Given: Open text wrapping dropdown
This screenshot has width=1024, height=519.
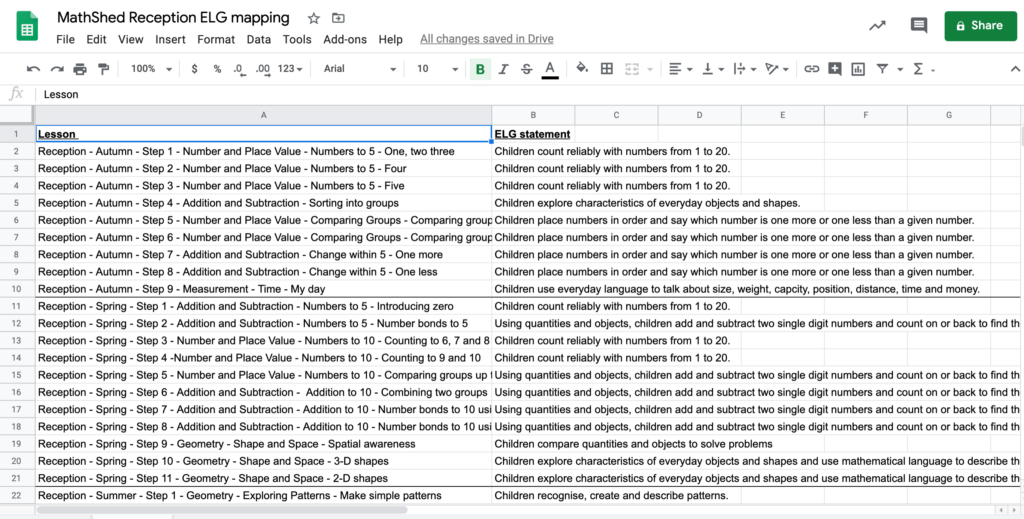Looking at the screenshot, I should pyautogui.click(x=744, y=69).
